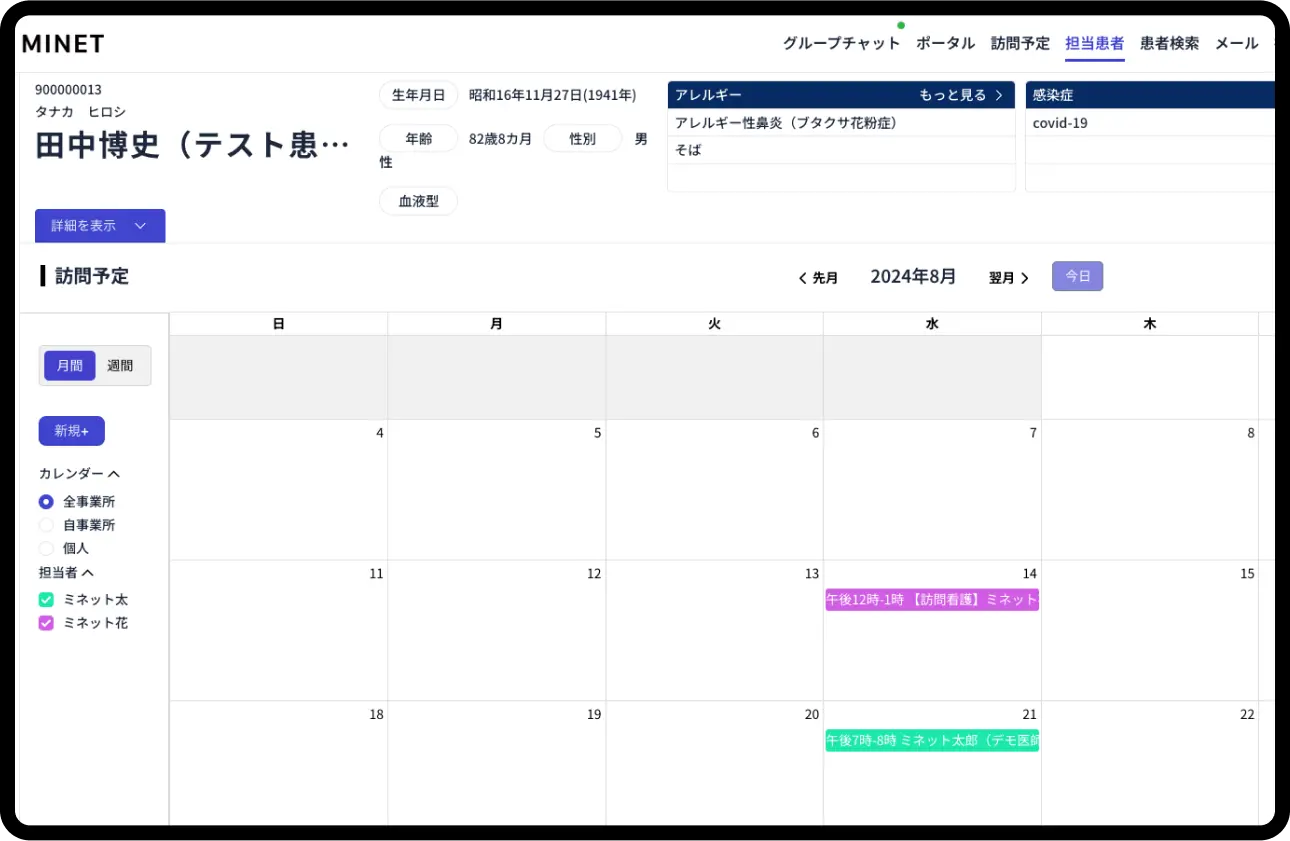This screenshot has width=1290, height=841.
Task: Click the 82歳8カ月 age value
Action: [x=500, y=139]
